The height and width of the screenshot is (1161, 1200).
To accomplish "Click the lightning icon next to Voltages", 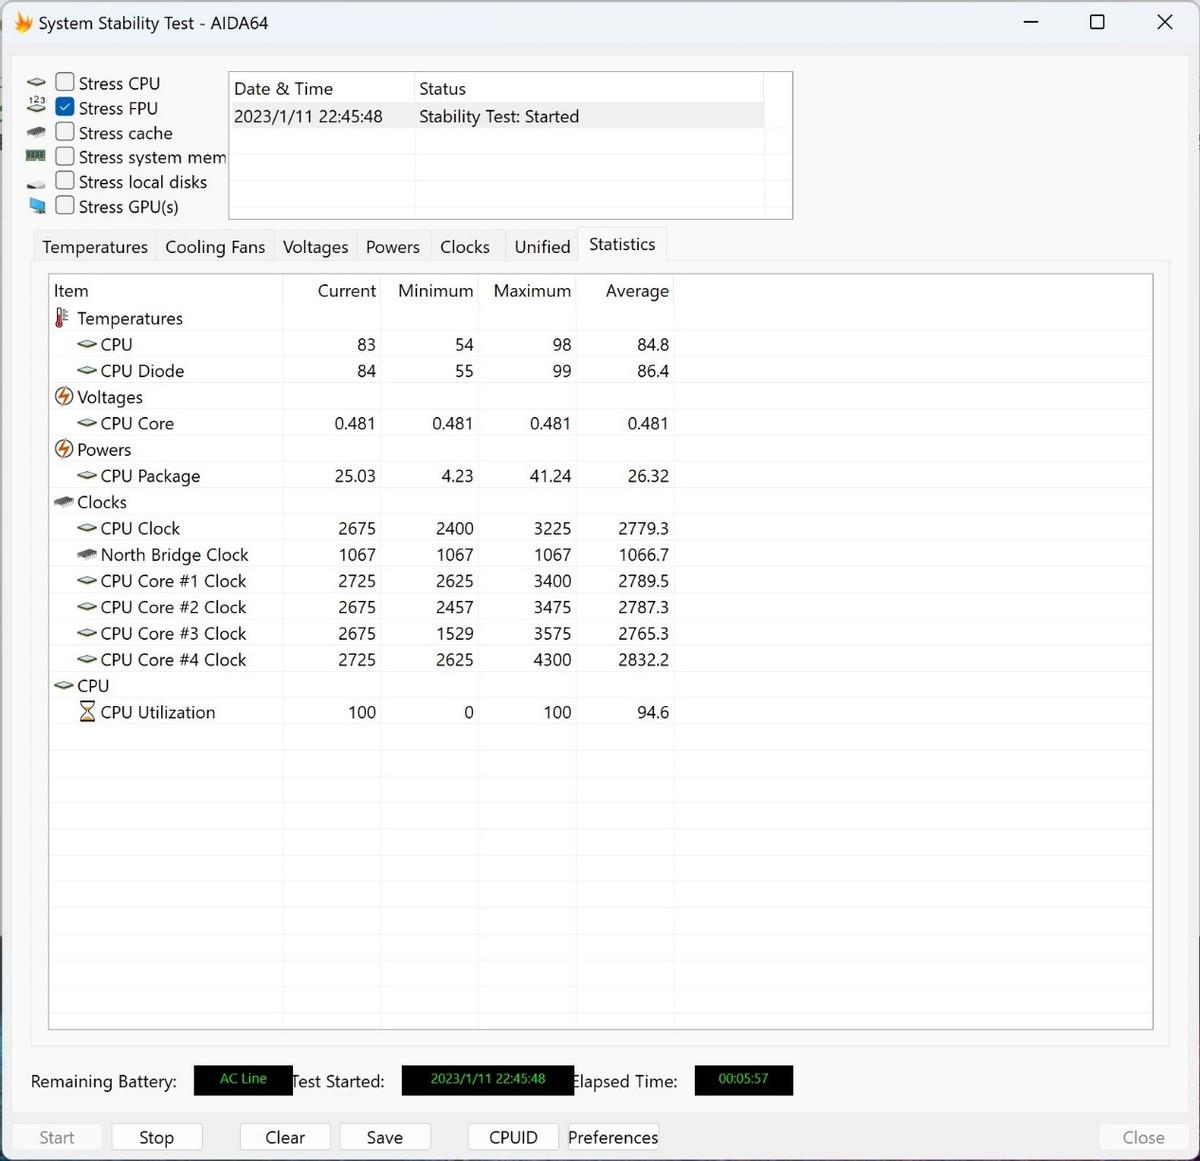I will [x=63, y=396].
